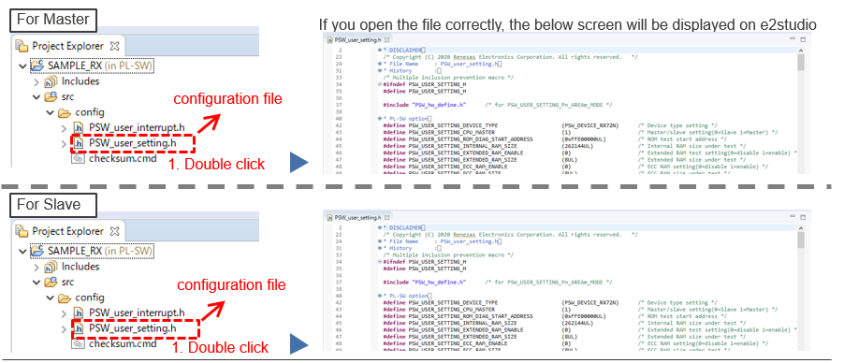Click vertical scrollbar thumb in Slave editor

(x=800, y=240)
